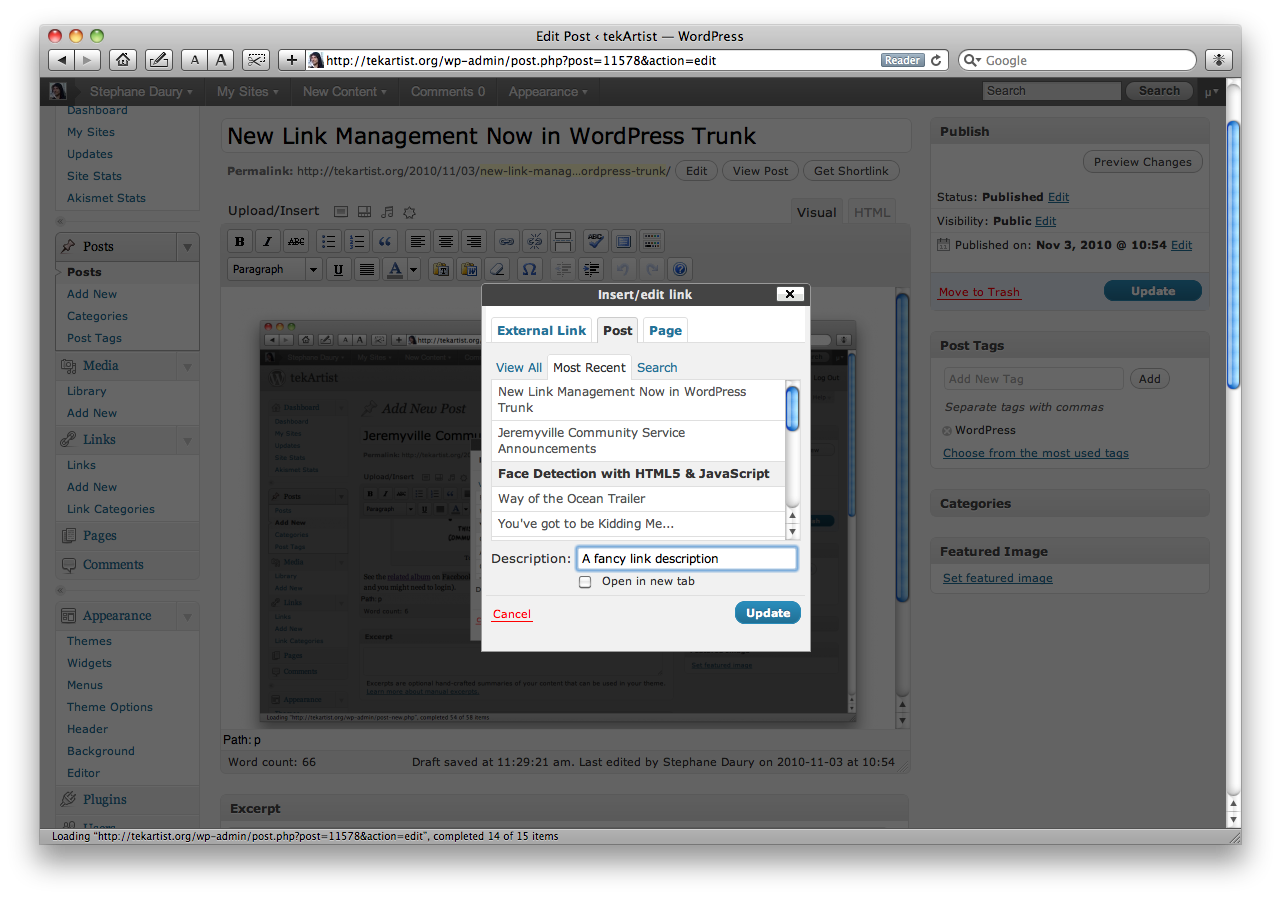This screenshot has width=1281, height=899.
Task: Open the editor help question mark icon
Action: (x=680, y=269)
